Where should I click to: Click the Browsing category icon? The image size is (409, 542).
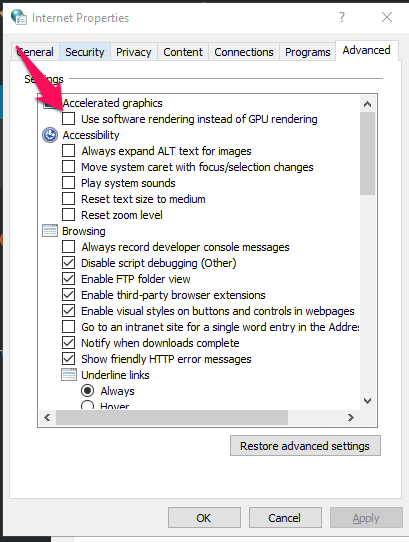click(x=50, y=231)
